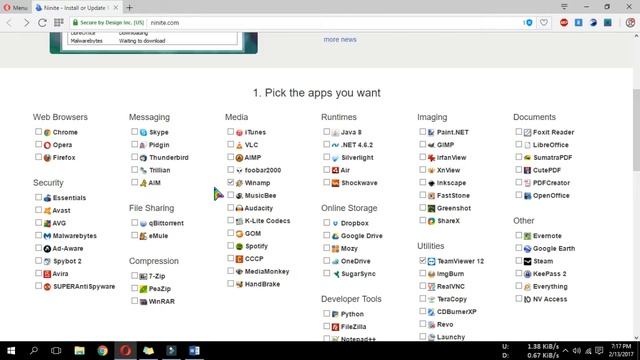Open the Windows Start menu
The width and height of the screenshot is (640, 360).
[x=11, y=351]
